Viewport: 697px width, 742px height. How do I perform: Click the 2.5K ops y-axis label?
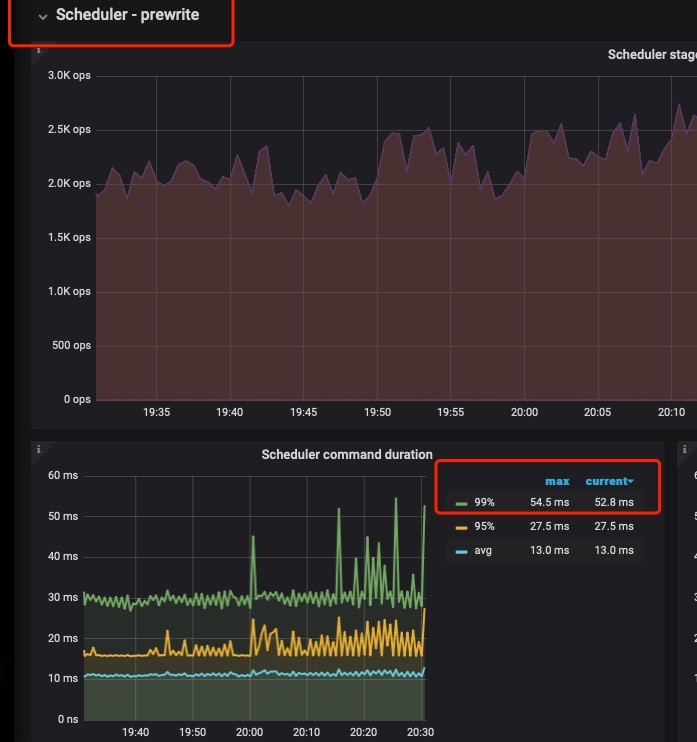pyautogui.click(x=68, y=129)
